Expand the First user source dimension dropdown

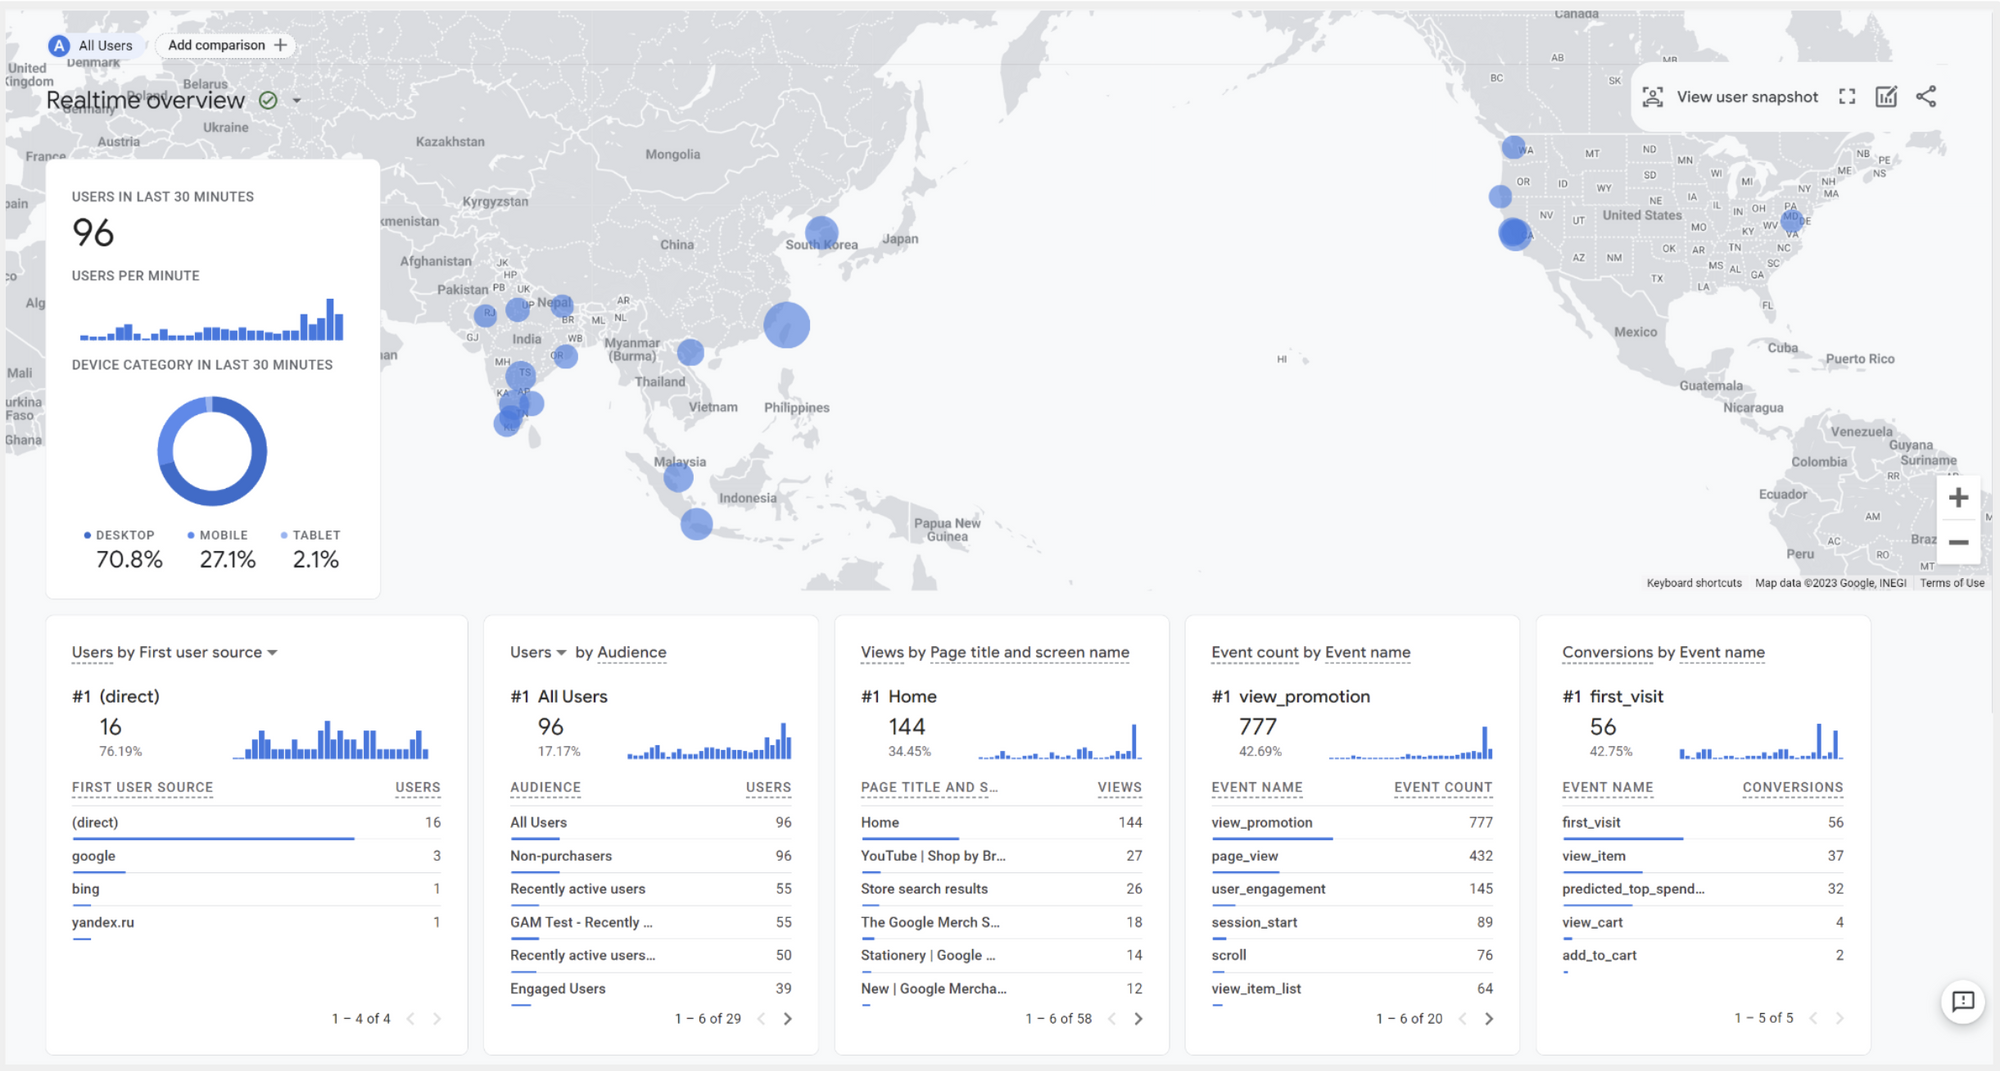click(272, 653)
